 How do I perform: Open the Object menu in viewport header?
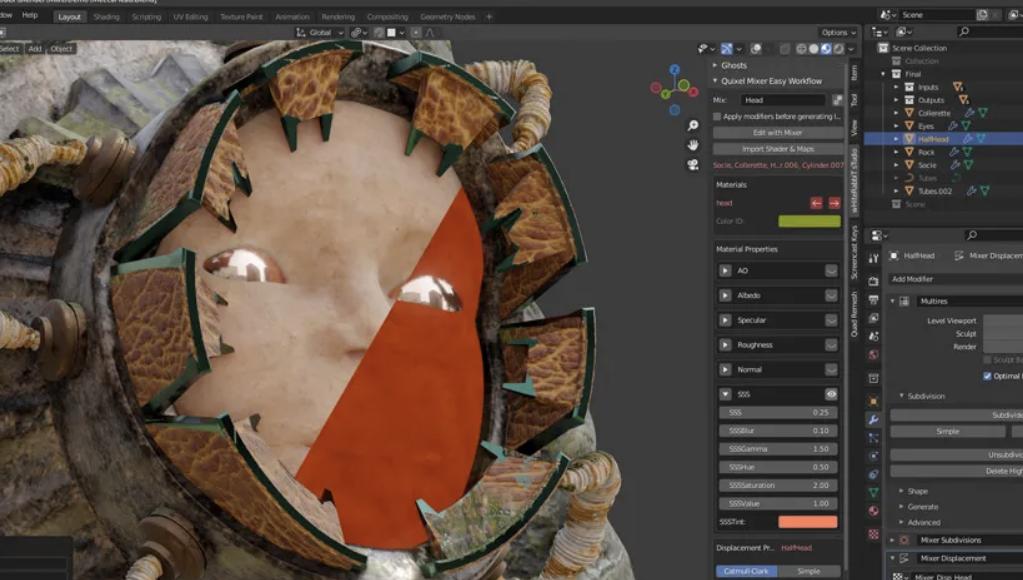61,49
